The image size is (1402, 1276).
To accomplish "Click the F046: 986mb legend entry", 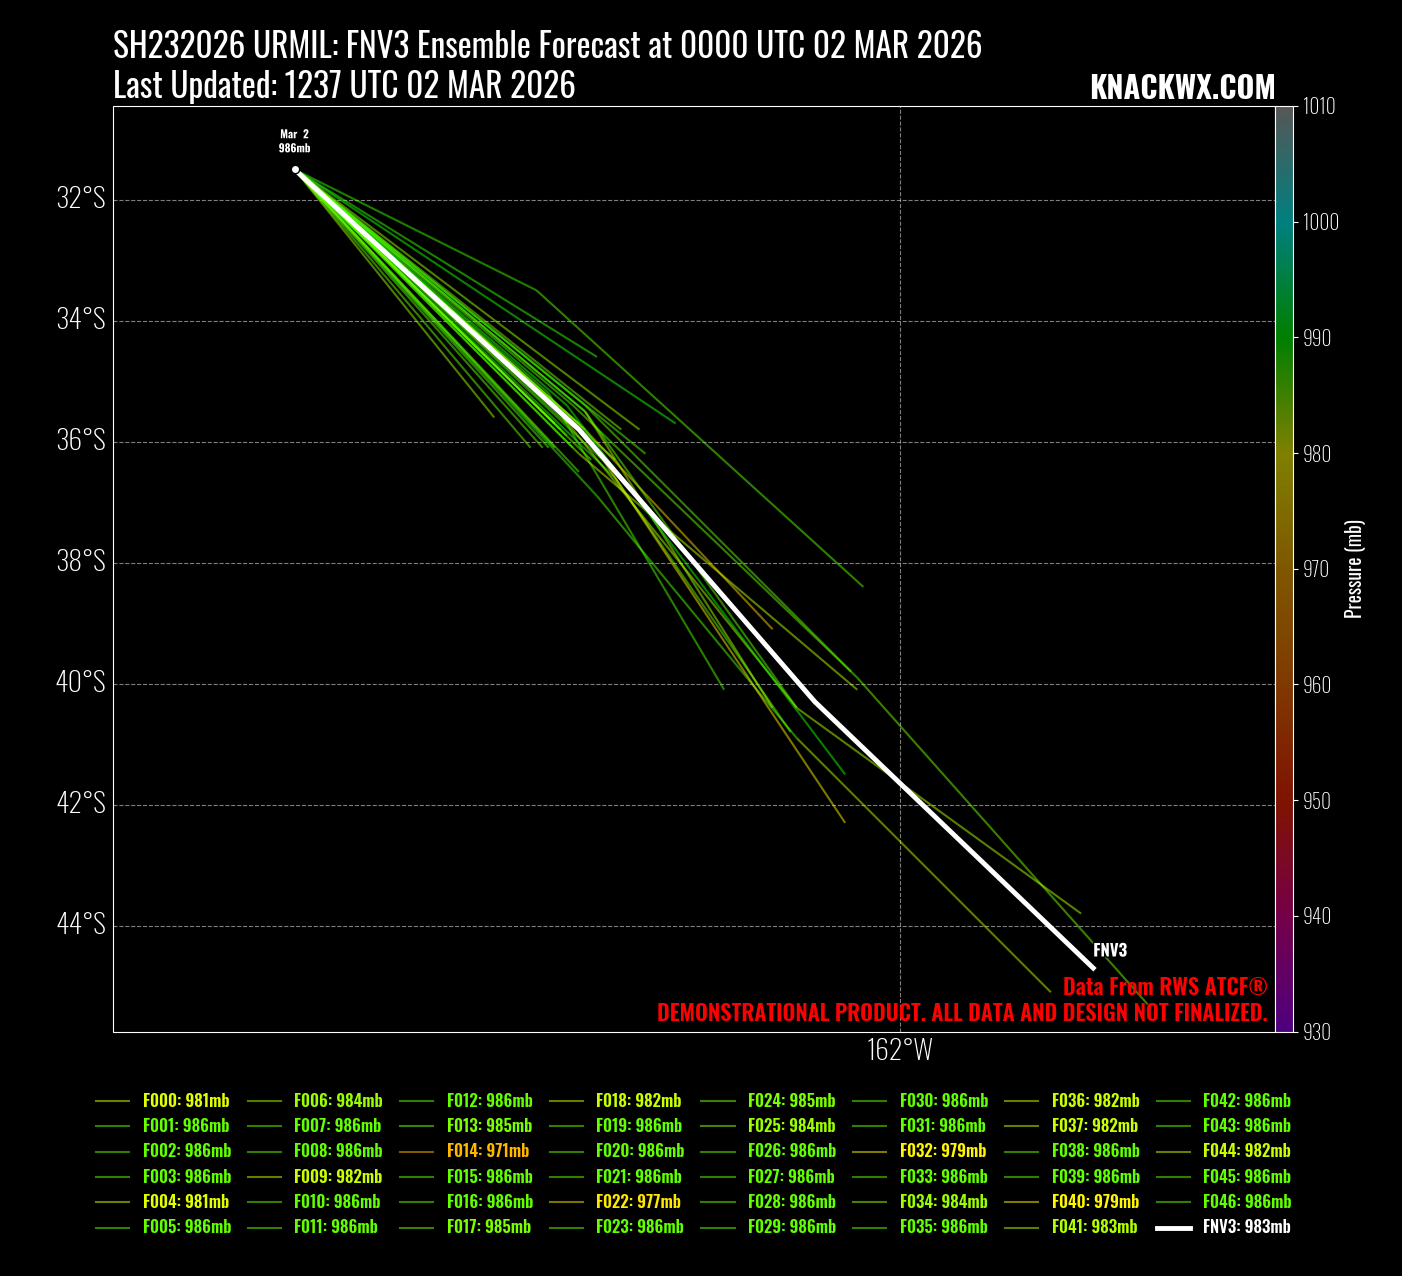I will click(1246, 1202).
